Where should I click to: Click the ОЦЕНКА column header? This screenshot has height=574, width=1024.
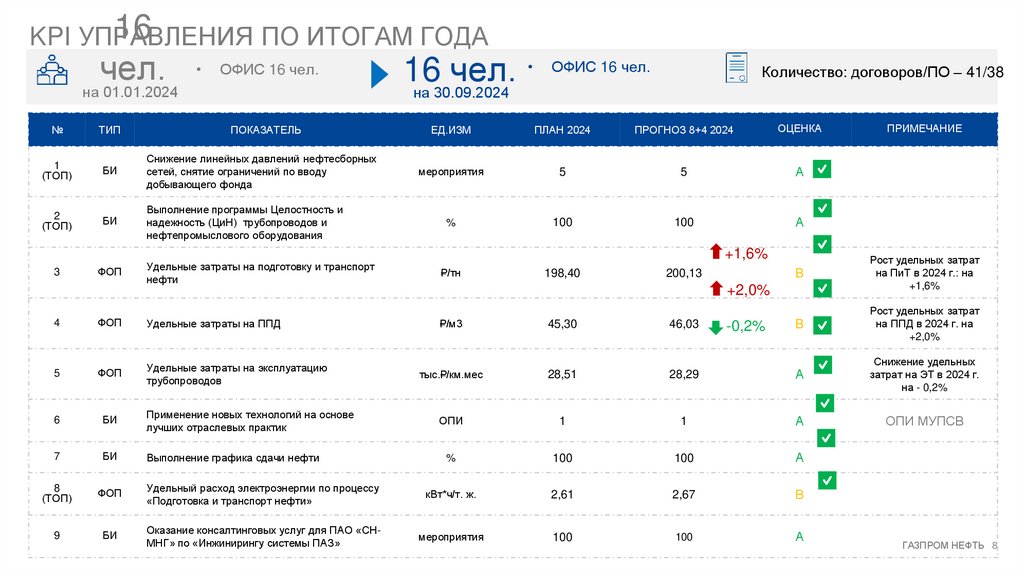click(x=799, y=128)
